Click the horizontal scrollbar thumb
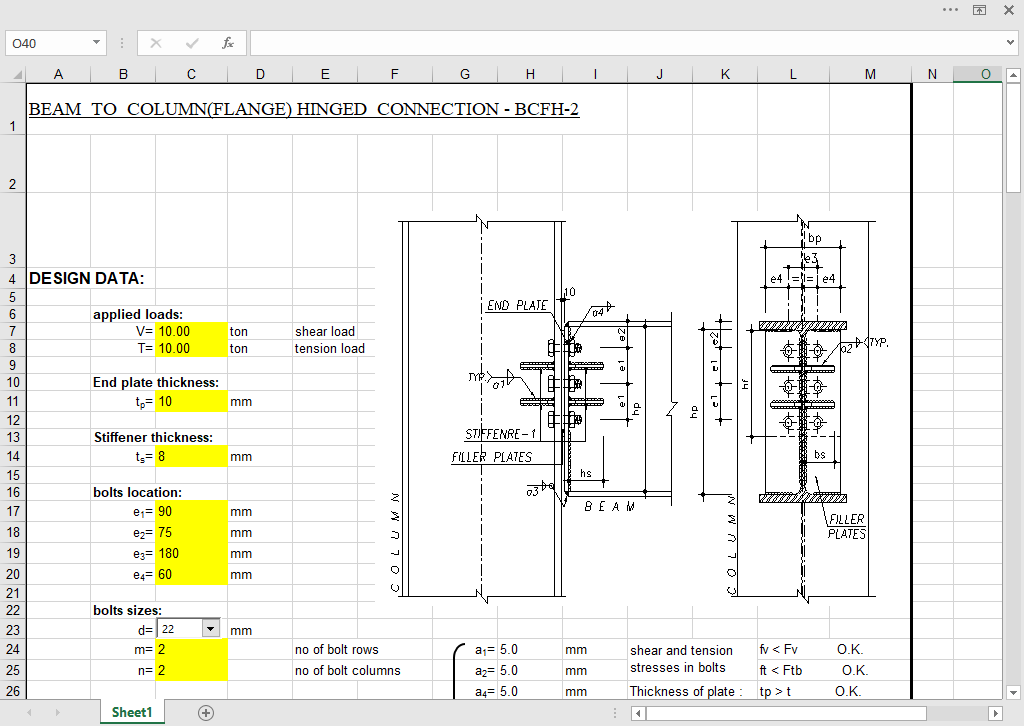 click(786, 713)
